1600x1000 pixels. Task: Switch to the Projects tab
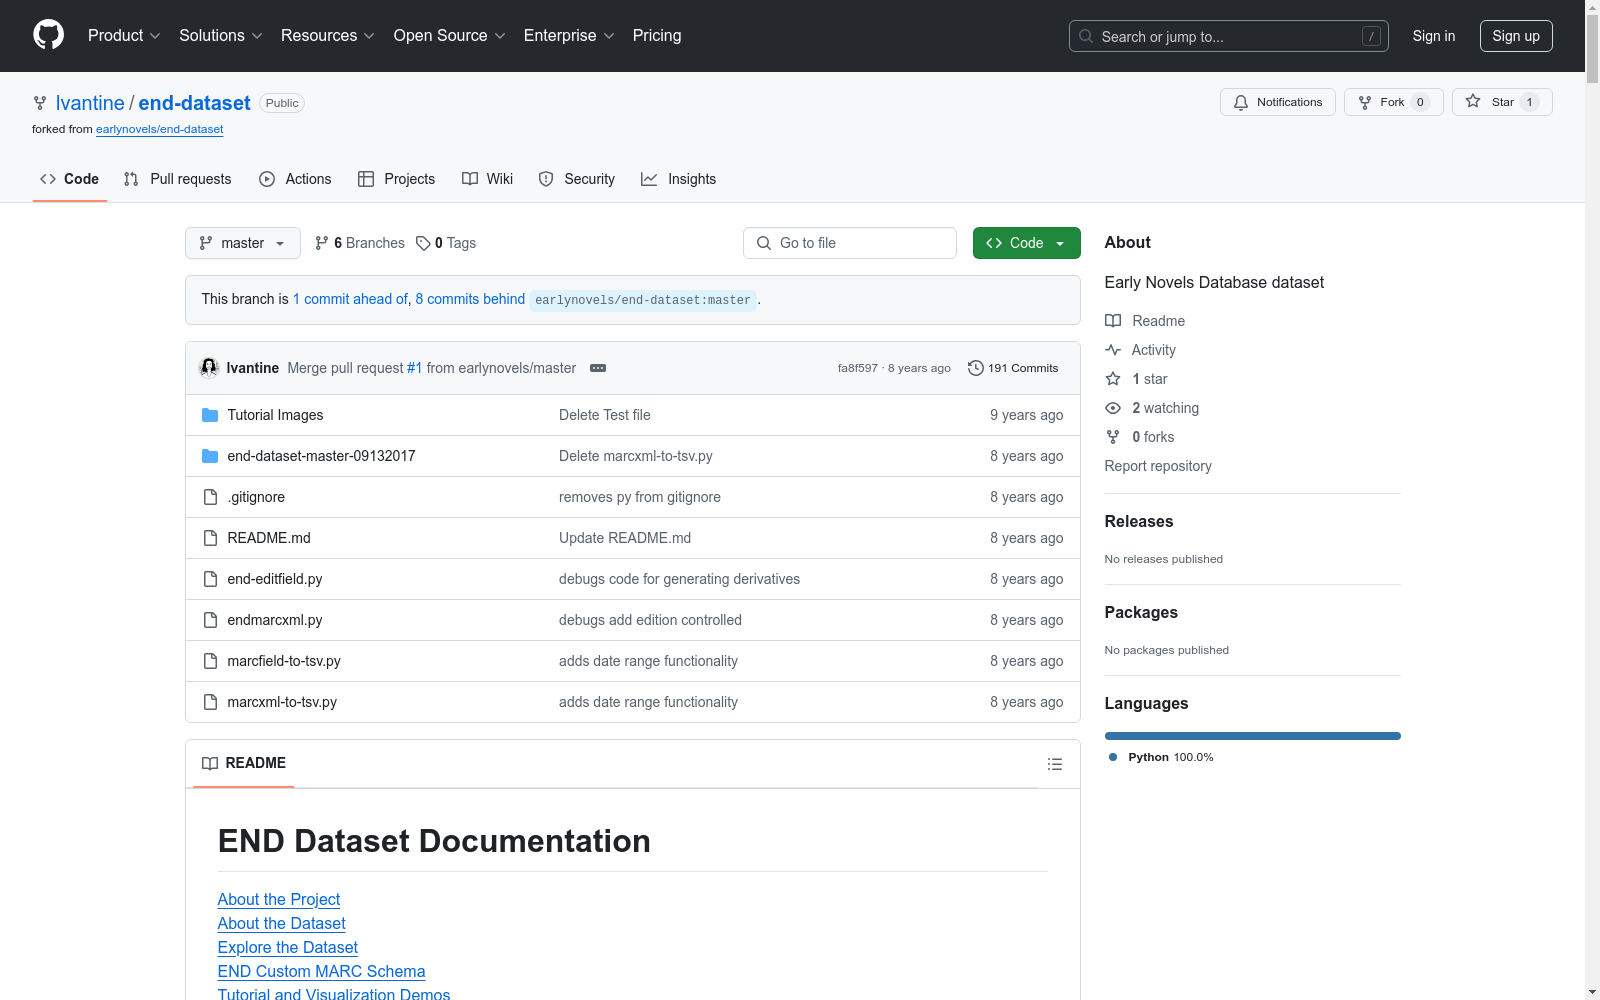tap(397, 179)
